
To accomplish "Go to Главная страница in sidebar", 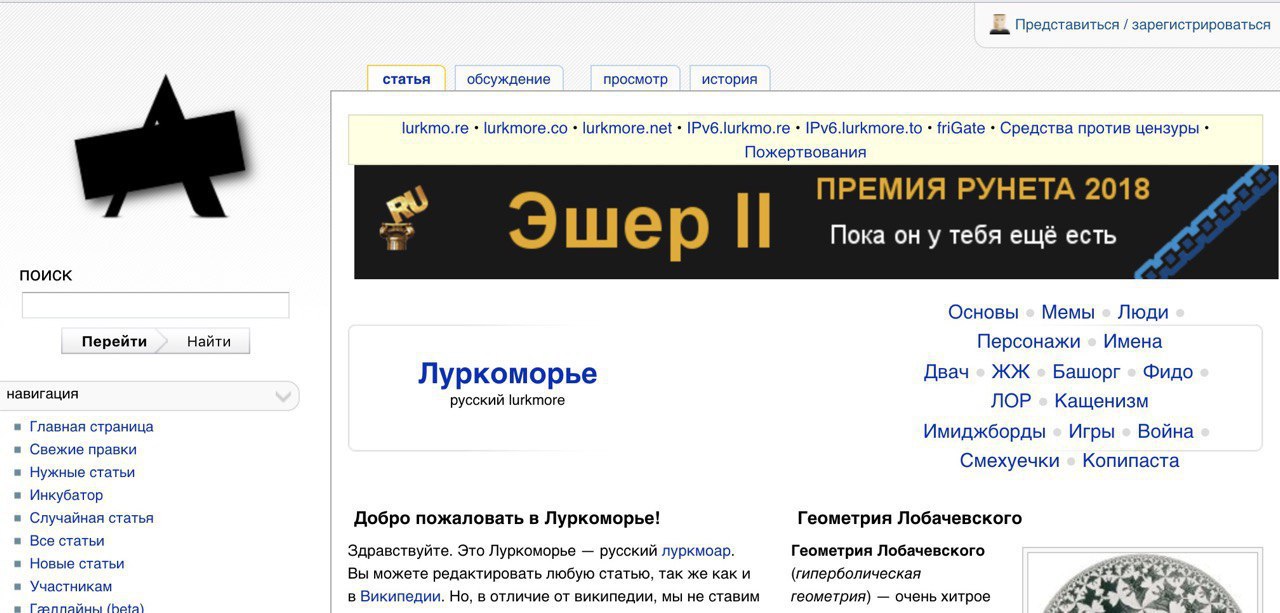I will coord(91,426).
